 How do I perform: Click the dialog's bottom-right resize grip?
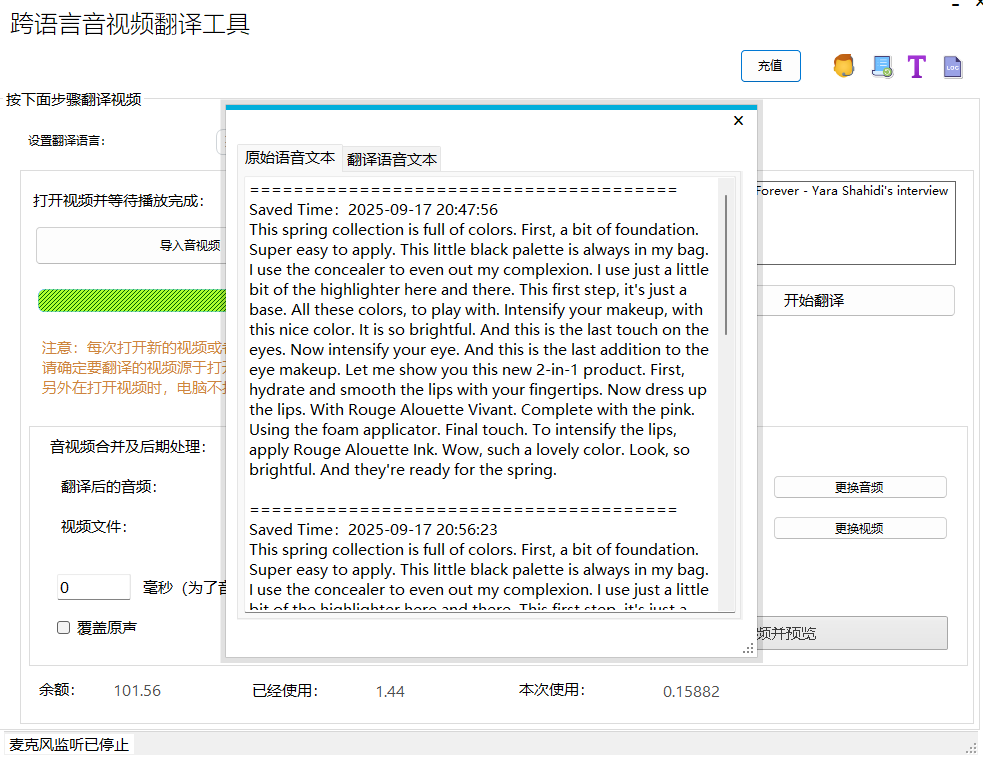tap(748, 650)
